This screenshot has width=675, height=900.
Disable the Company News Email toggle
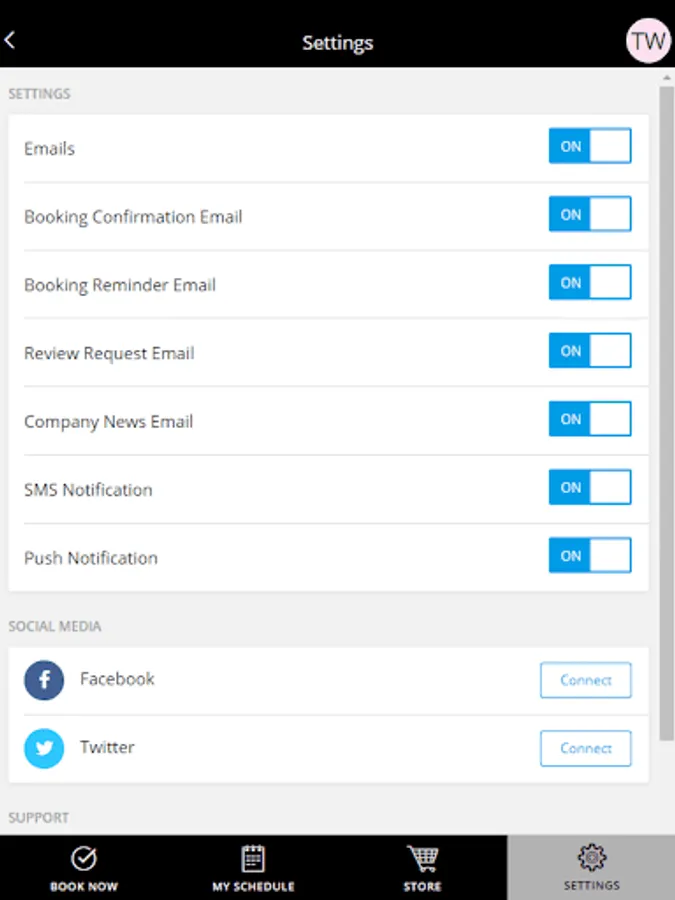pos(590,419)
